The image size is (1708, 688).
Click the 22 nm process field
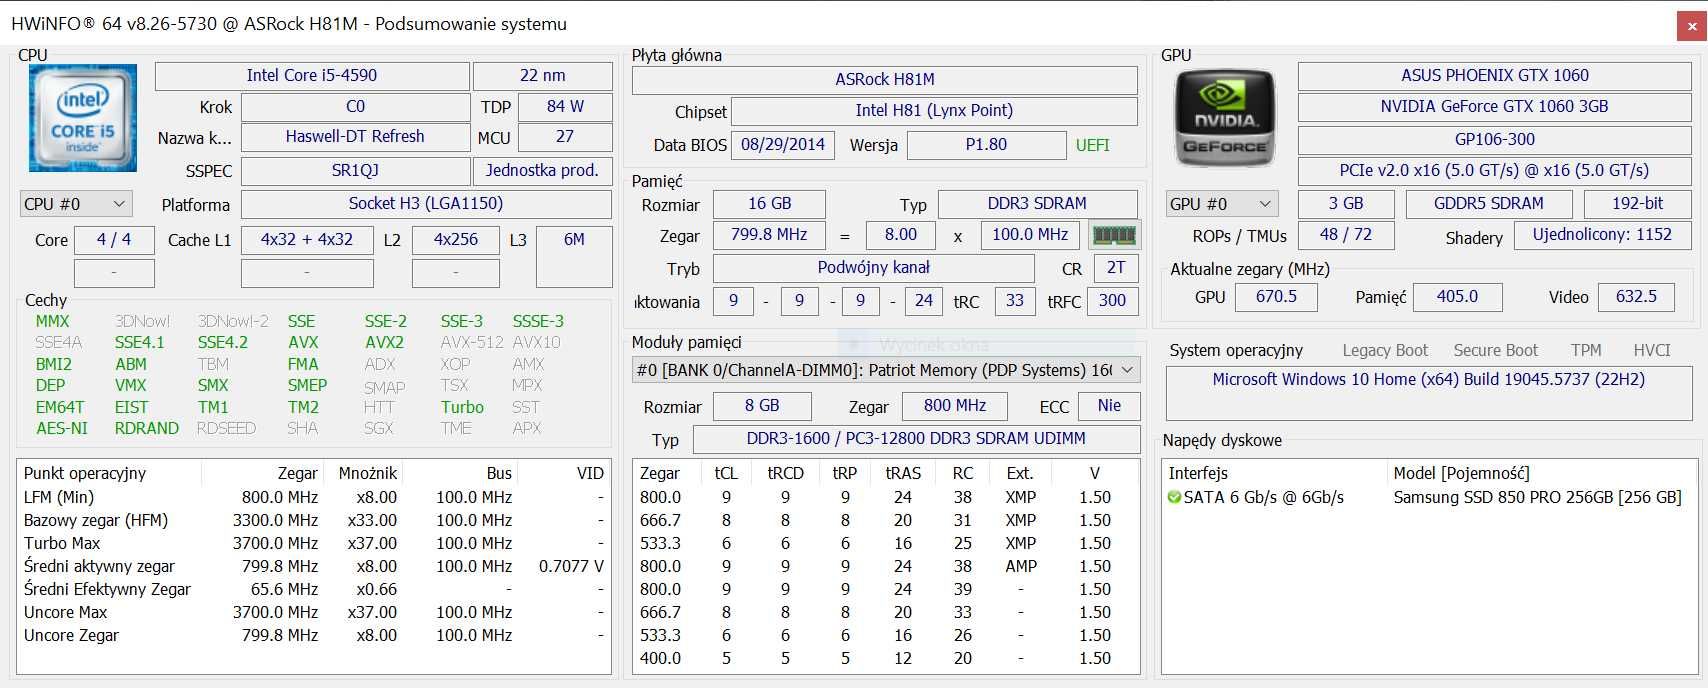(x=542, y=76)
